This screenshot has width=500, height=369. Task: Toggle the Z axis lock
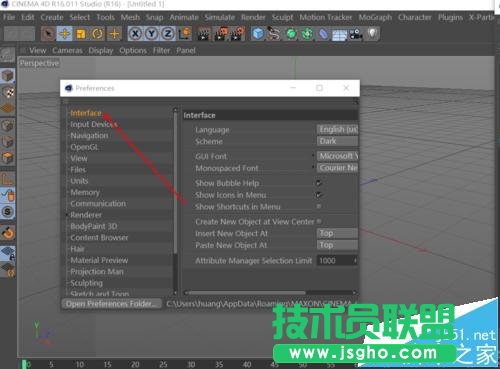click(168, 34)
